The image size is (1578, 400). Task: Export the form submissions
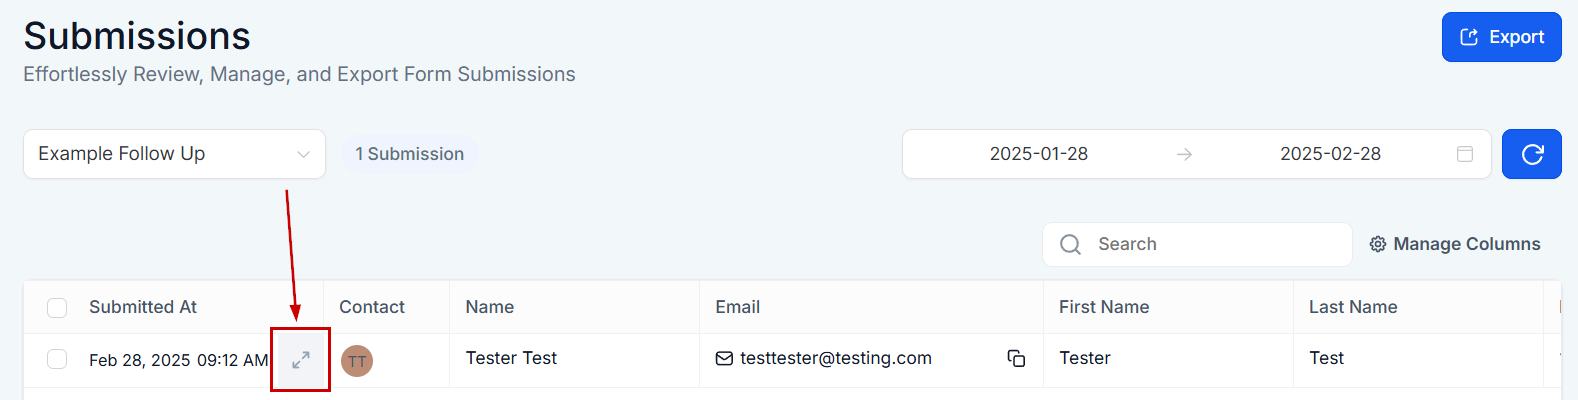(1501, 37)
